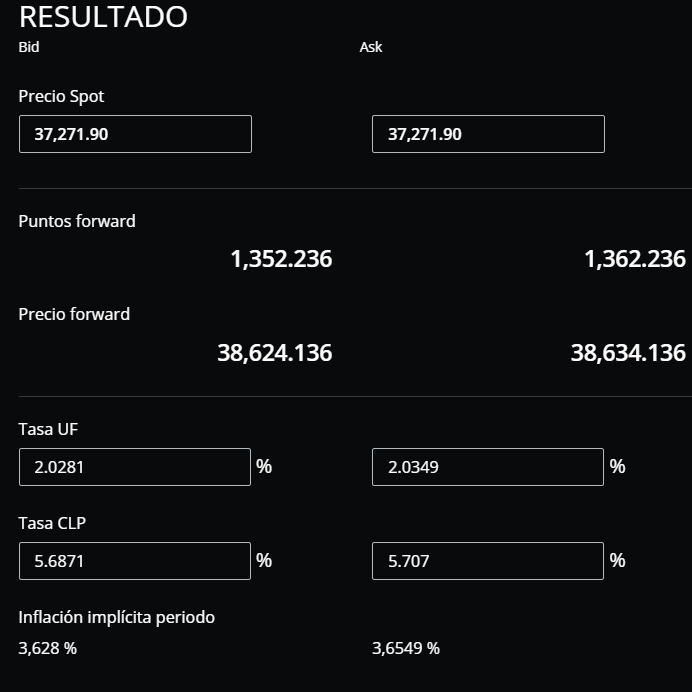The image size is (692, 692).
Task: Click the Ask column label
Action: pyautogui.click(x=371, y=47)
